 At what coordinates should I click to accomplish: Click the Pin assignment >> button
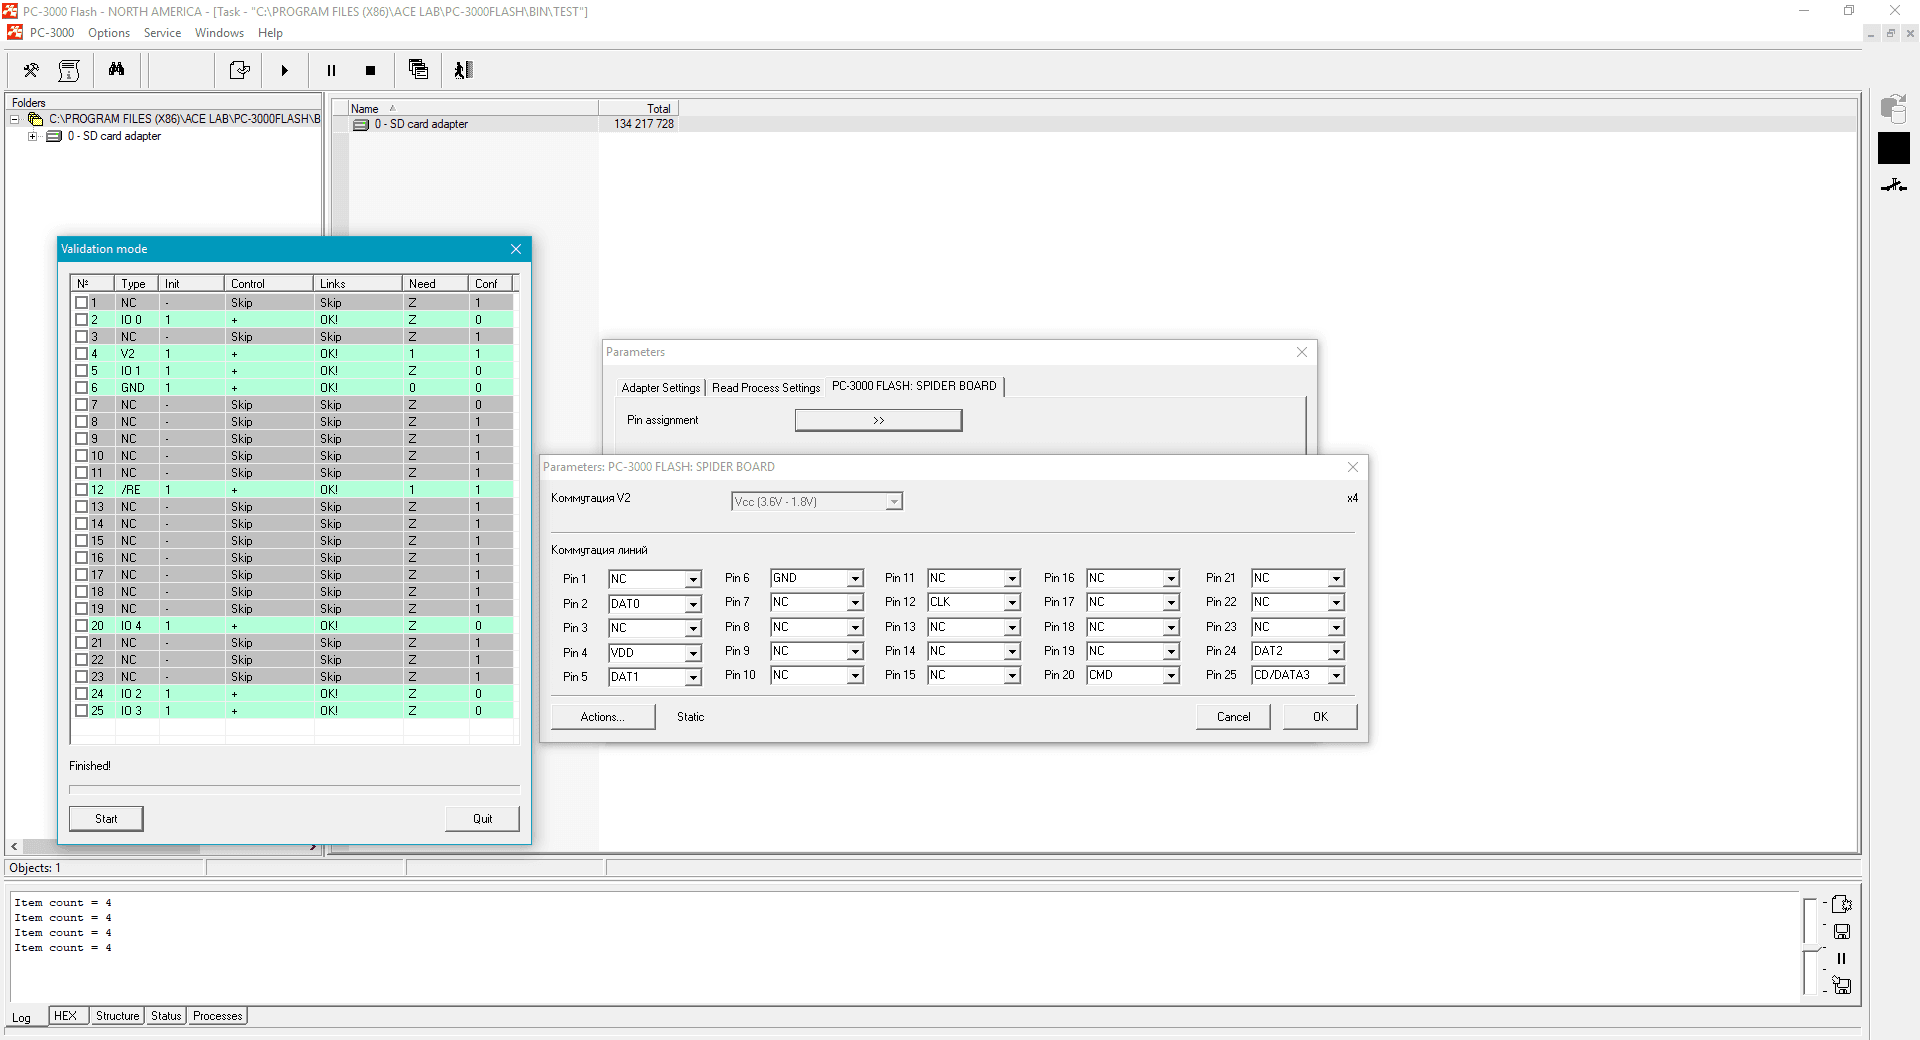(878, 420)
